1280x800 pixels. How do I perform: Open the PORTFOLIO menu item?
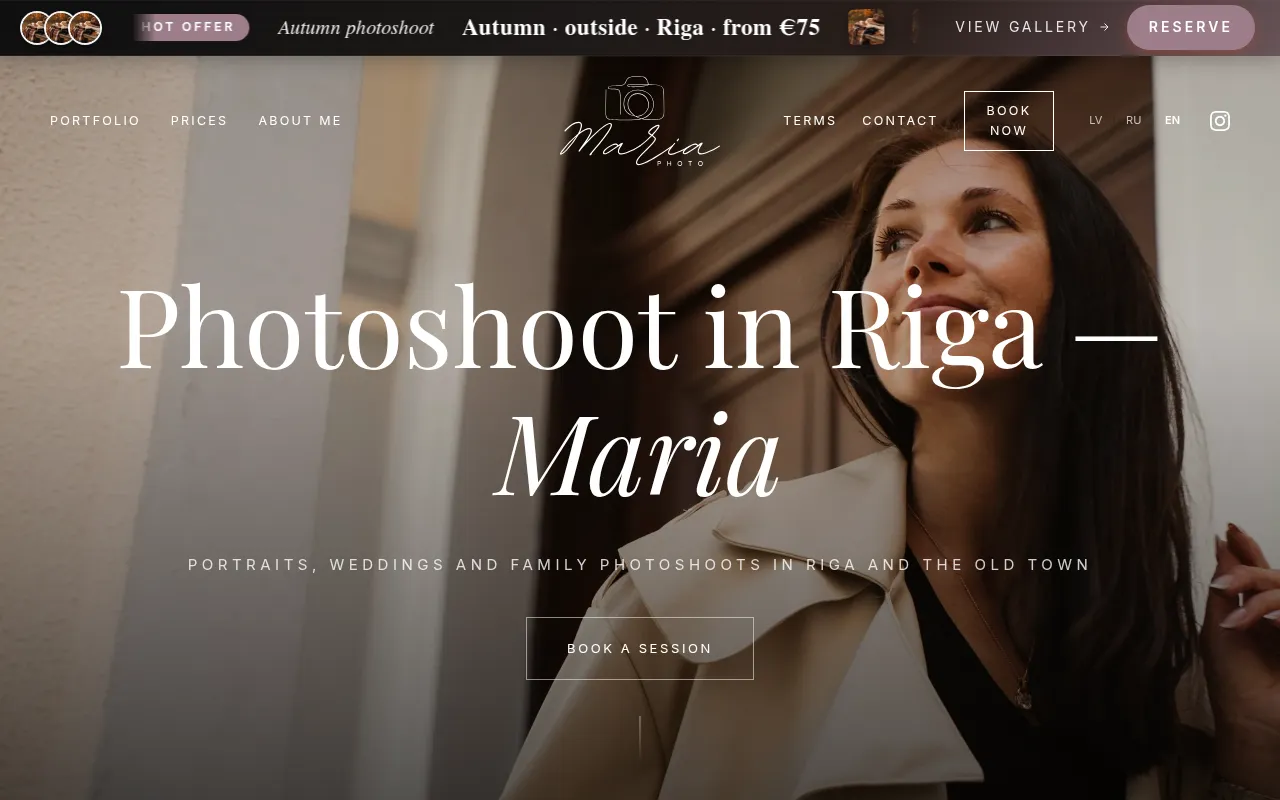pyautogui.click(x=95, y=121)
